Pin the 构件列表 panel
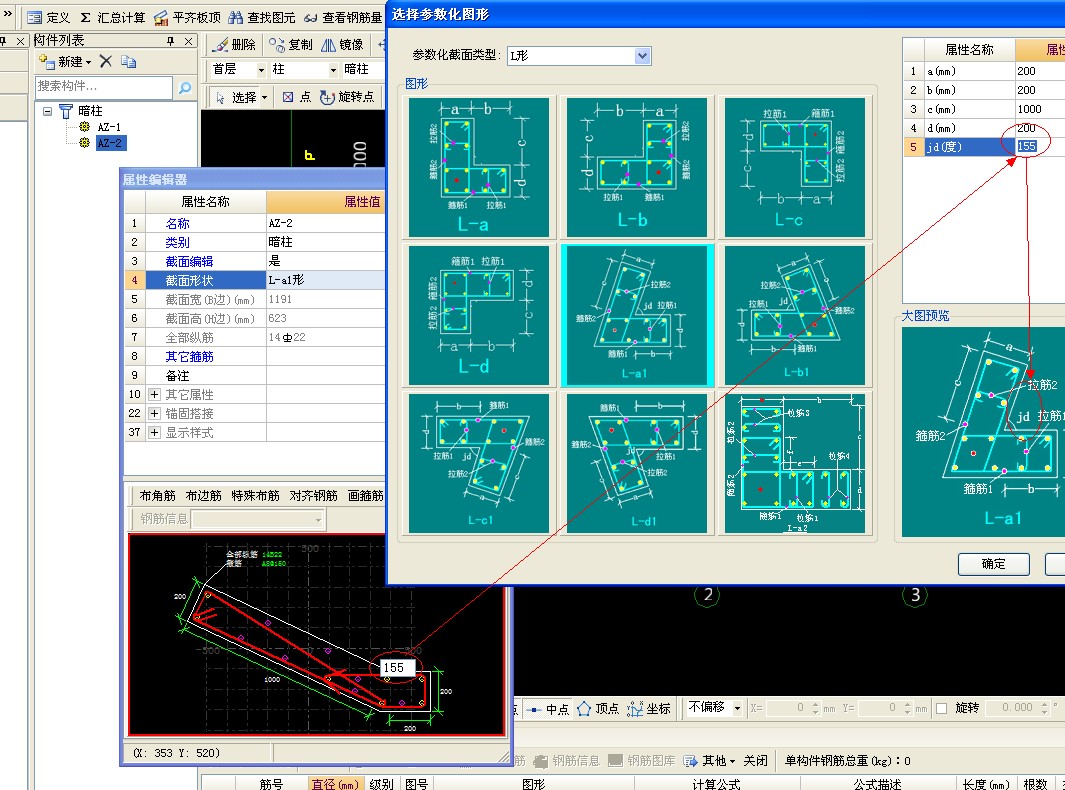 (x=170, y=41)
